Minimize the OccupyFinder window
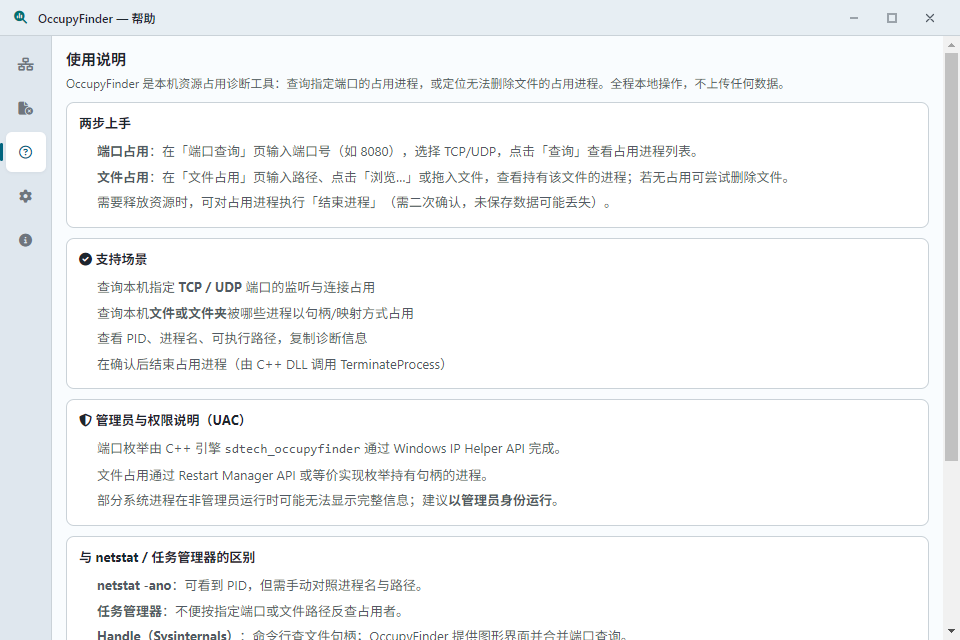This screenshot has height=640, width=960. [x=854, y=18]
